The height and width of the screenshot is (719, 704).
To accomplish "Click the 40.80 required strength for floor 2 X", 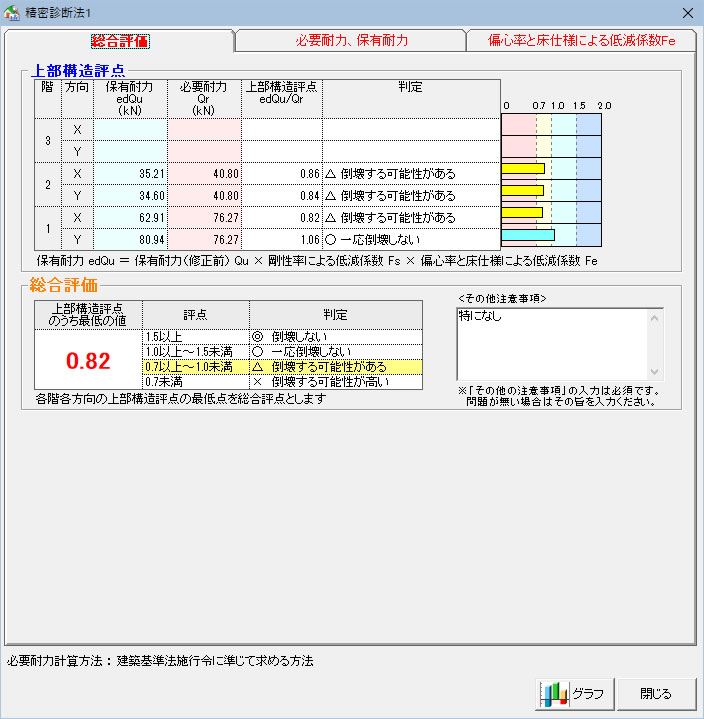I will click(x=205, y=174).
